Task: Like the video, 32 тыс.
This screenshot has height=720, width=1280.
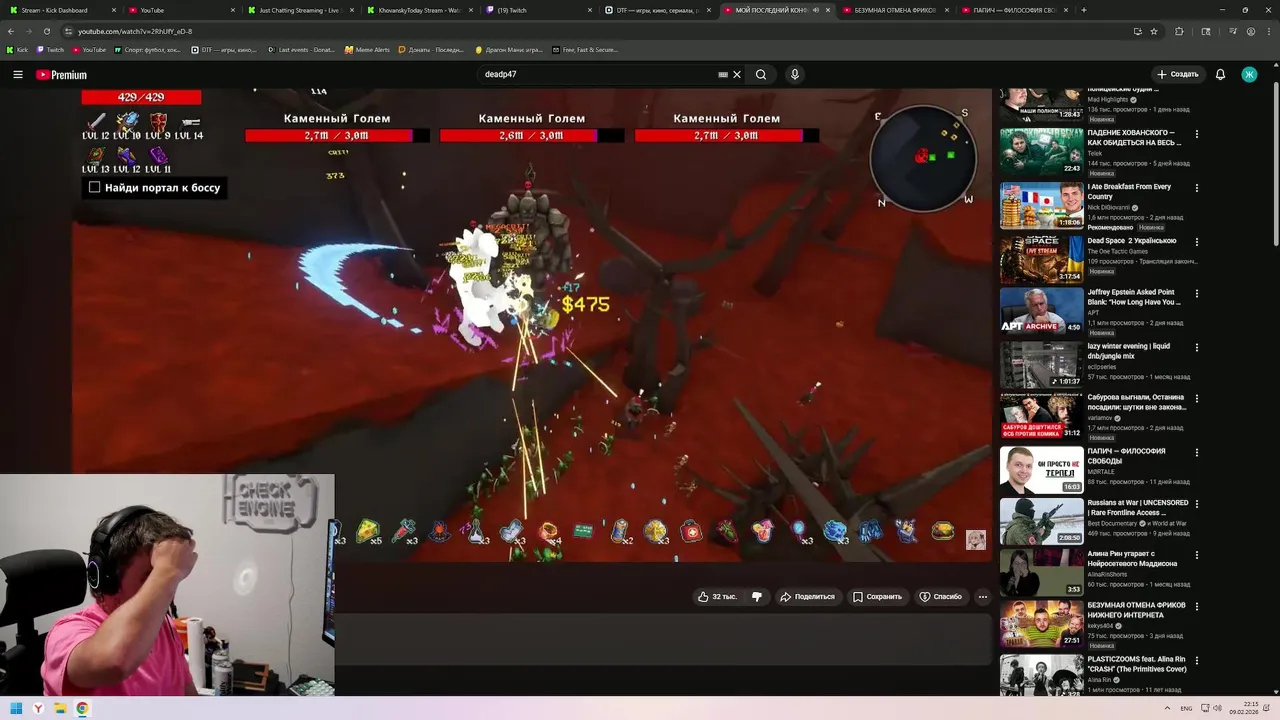Action: (717, 596)
